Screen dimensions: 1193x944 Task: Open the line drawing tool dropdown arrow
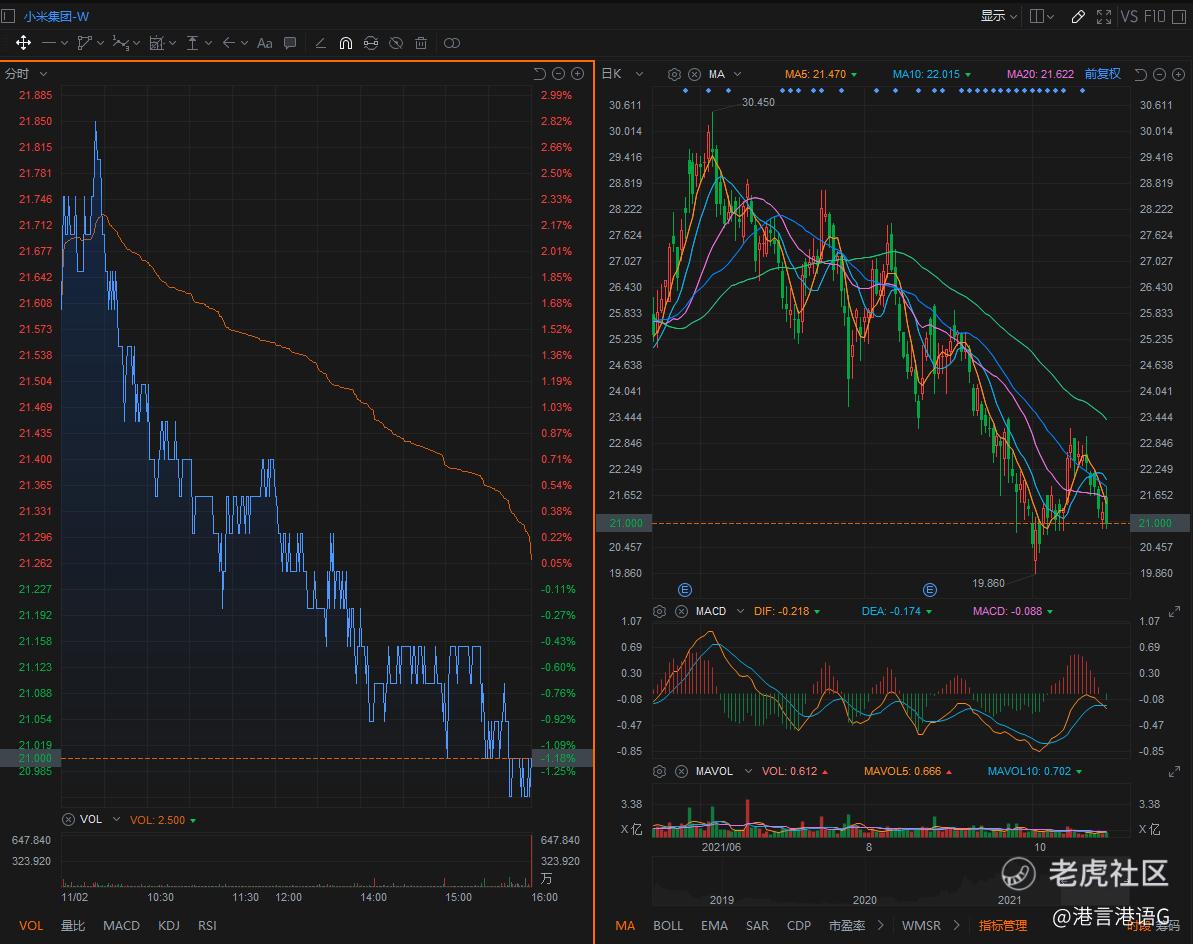pyautogui.click(x=64, y=43)
